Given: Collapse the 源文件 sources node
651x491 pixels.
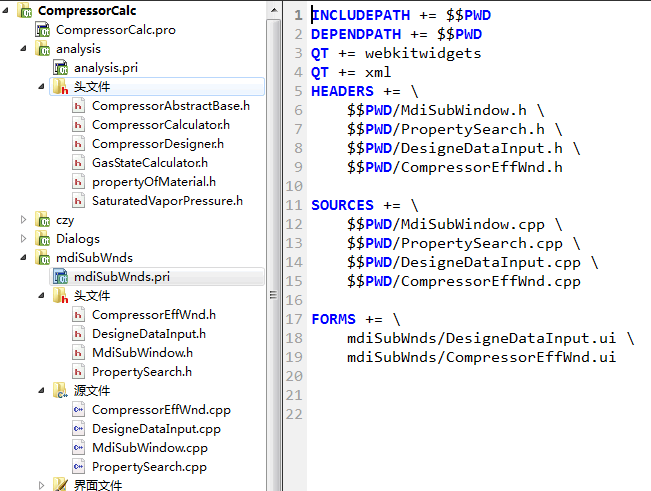Looking at the screenshot, I should (42, 391).
